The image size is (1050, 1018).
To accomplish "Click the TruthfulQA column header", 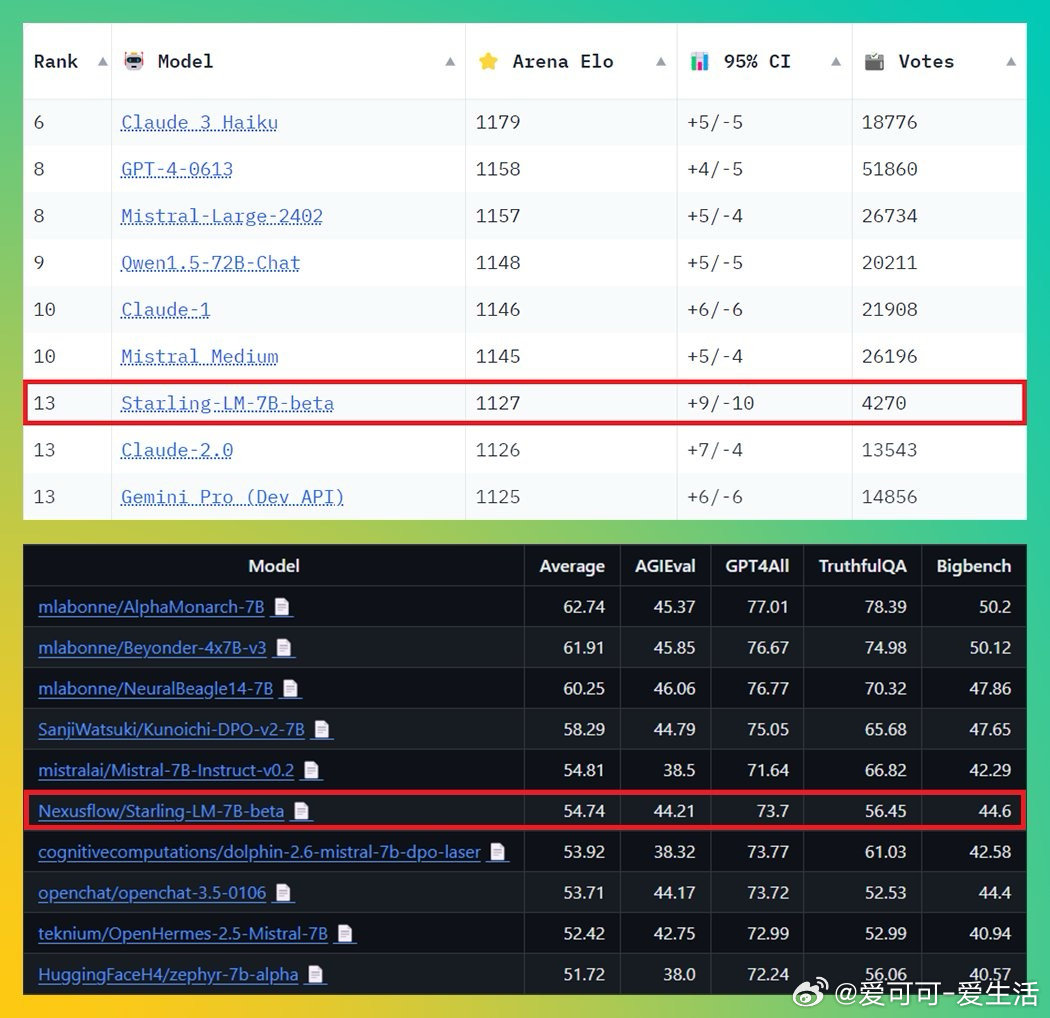I will pos(862,566).
